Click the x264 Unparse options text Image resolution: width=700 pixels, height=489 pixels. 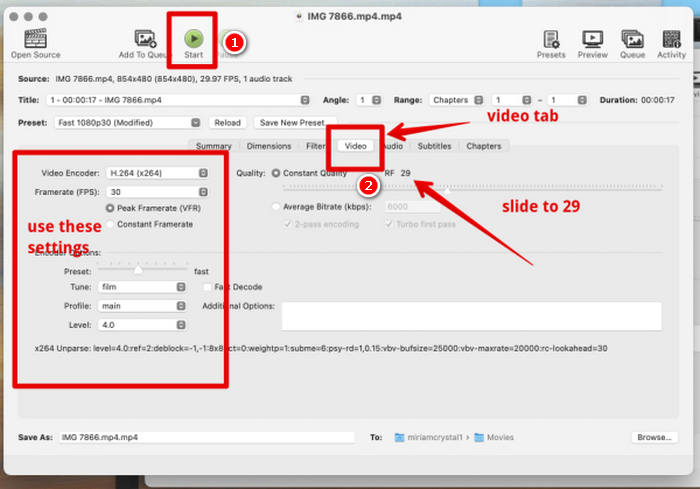coord(321,348)
